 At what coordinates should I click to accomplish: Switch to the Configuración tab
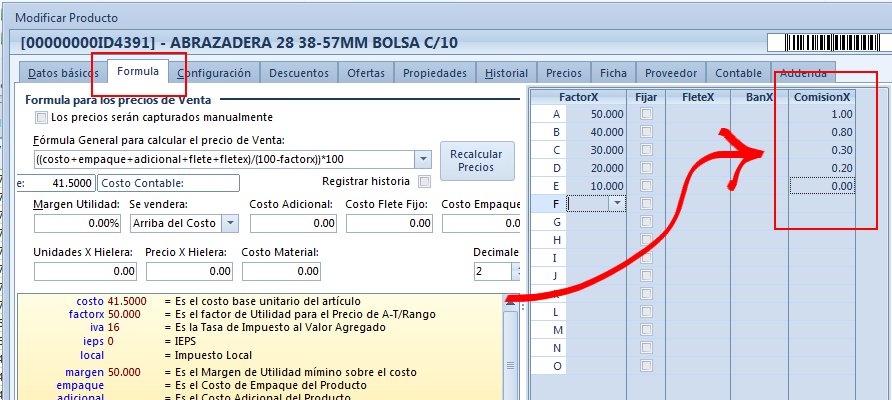(214, 73)
